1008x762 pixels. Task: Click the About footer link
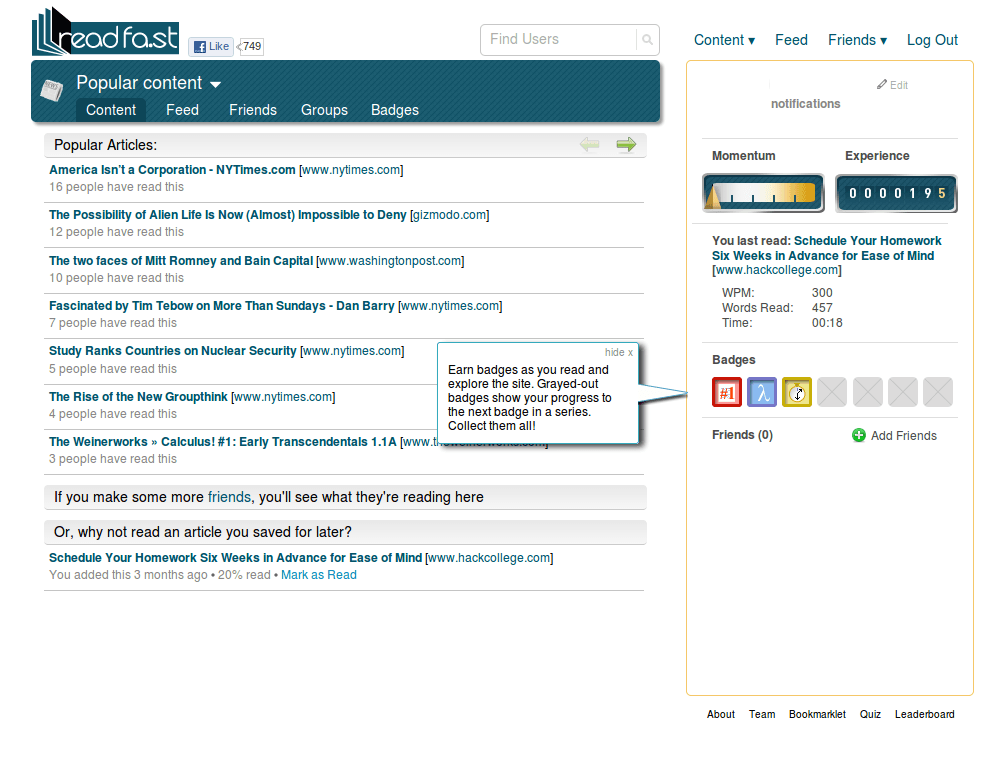tap(721, 714)
